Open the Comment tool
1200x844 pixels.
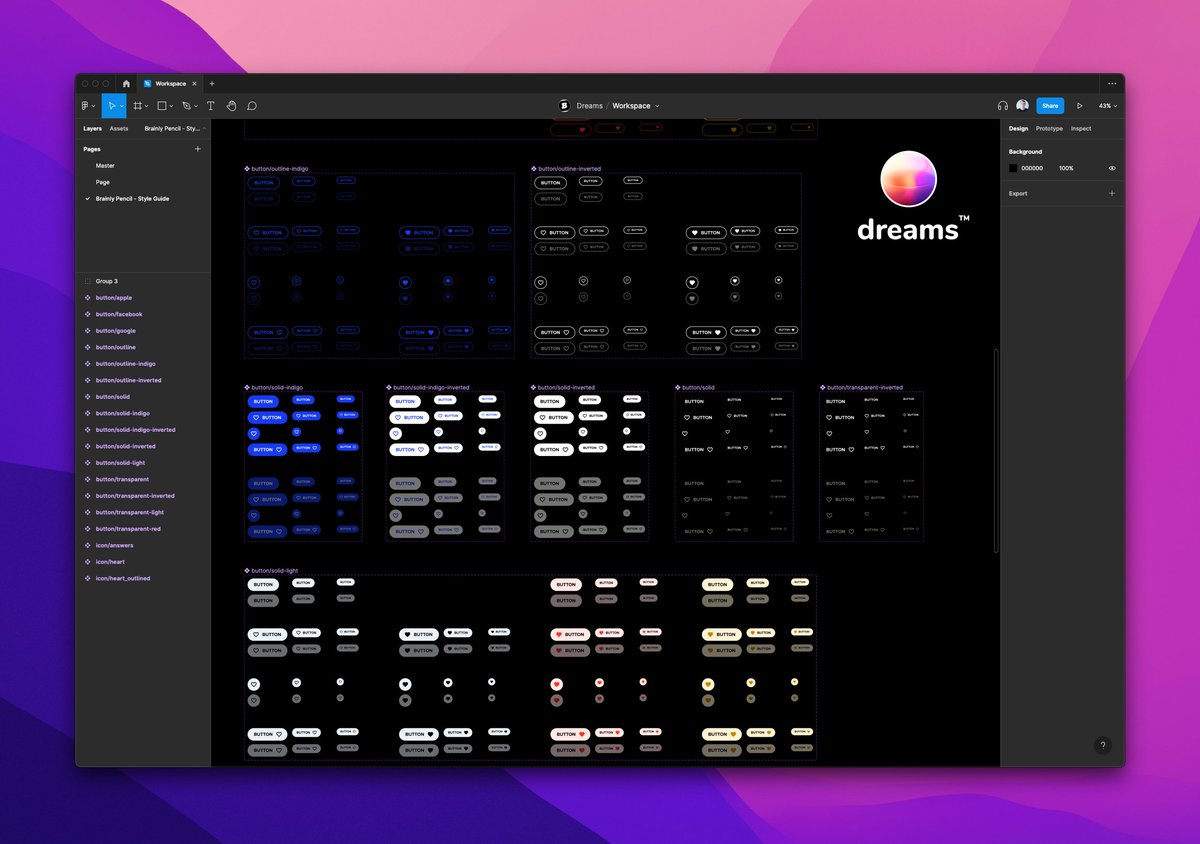253,105
